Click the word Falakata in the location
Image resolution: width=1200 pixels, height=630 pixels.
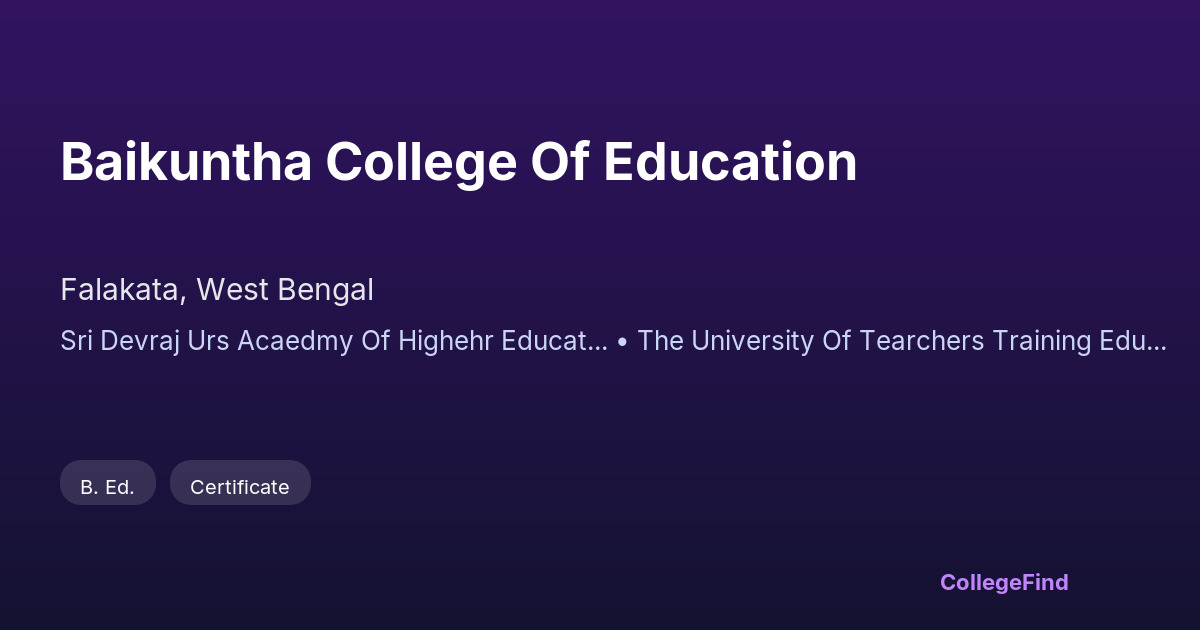(122, 290)
